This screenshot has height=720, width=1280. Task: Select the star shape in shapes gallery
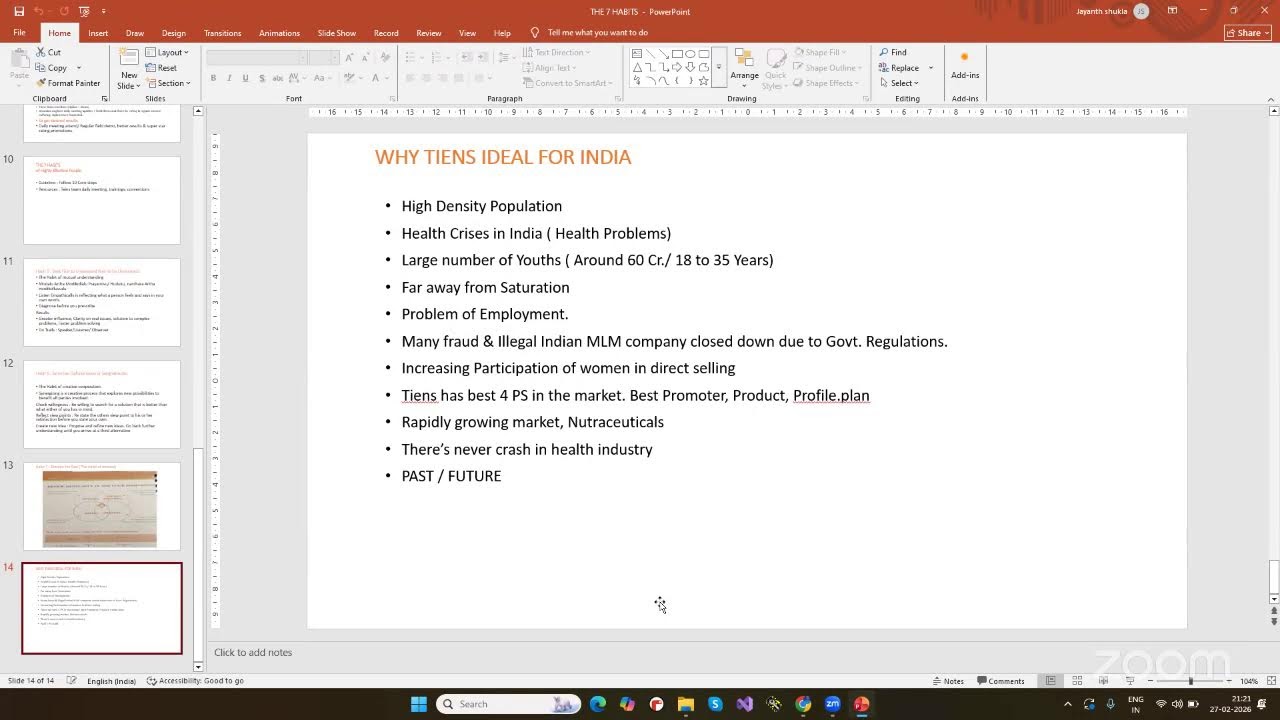704,81
